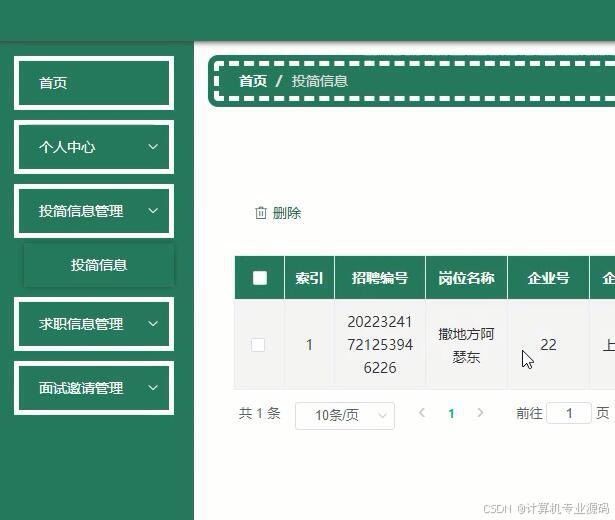This screenshot has width=615, height=520.
Task: Click the 招聘编号 column header
Action: [380, 278]
